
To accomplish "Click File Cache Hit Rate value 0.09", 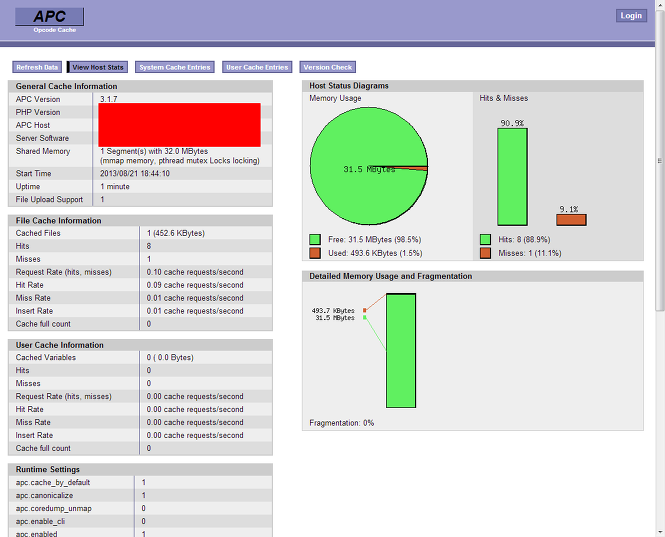I will [195, 285].
